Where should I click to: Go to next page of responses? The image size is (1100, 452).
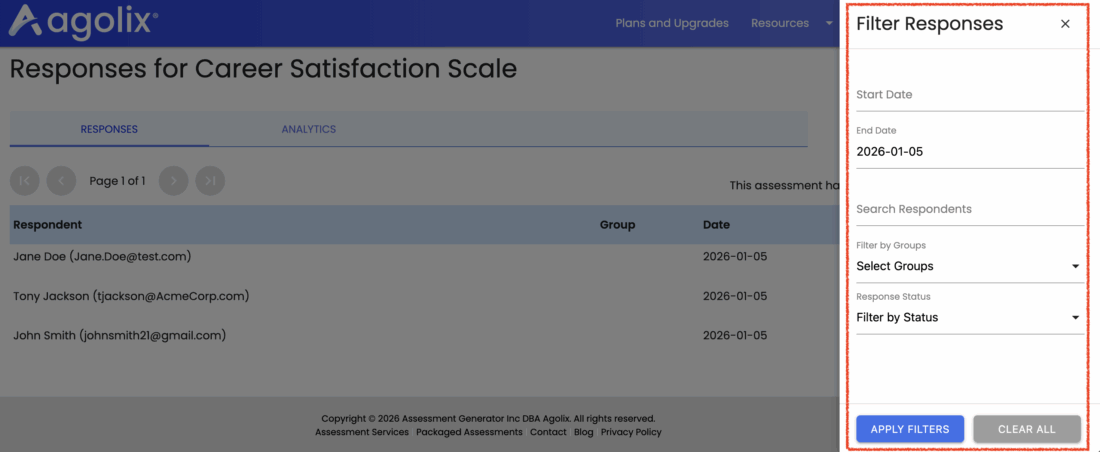click(173, 181)
